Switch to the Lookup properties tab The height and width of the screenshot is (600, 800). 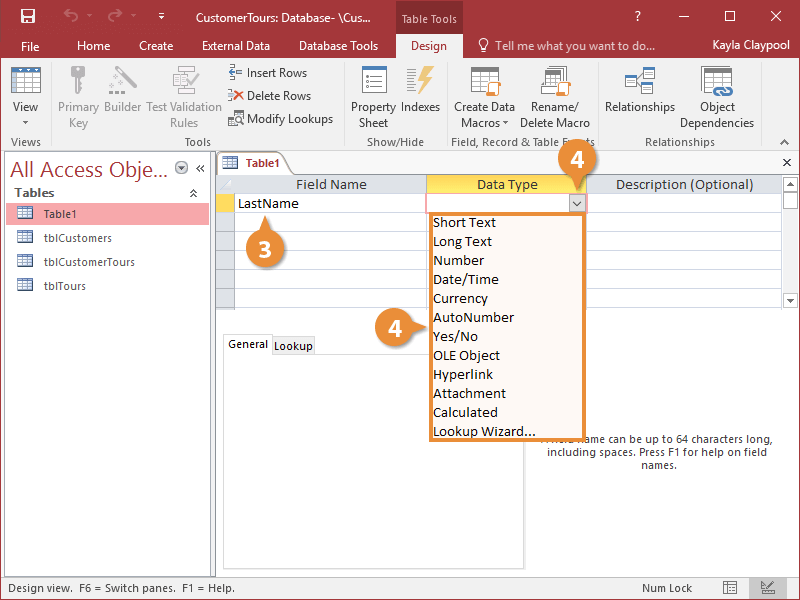293,346
